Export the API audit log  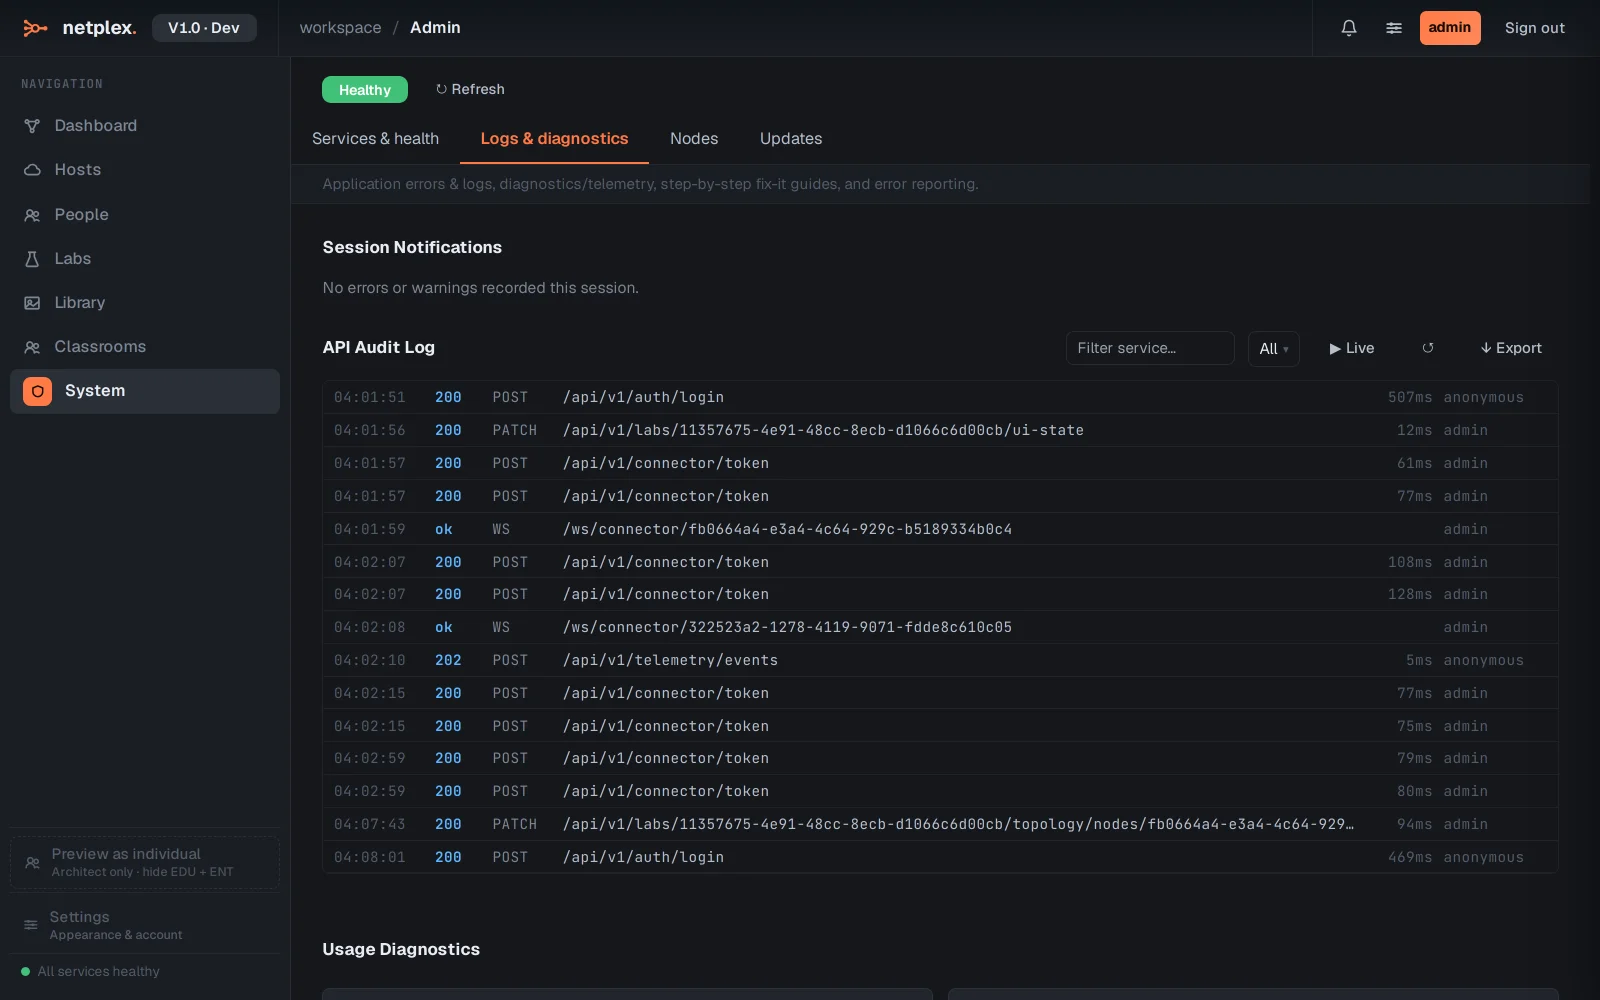click(x=1511, y=348)
